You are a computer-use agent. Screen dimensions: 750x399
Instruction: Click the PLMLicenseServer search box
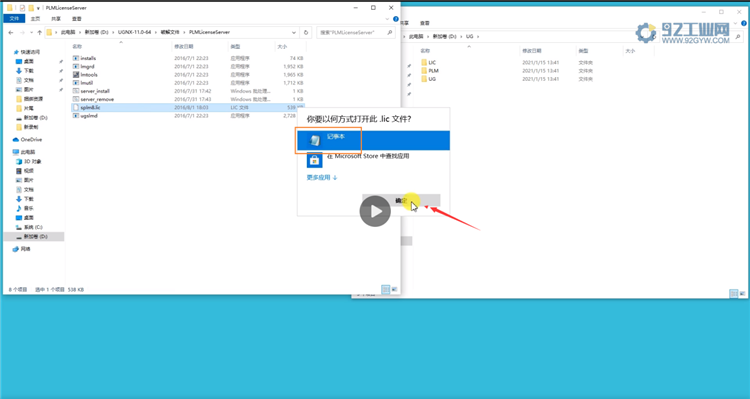(x=355, y=33)
